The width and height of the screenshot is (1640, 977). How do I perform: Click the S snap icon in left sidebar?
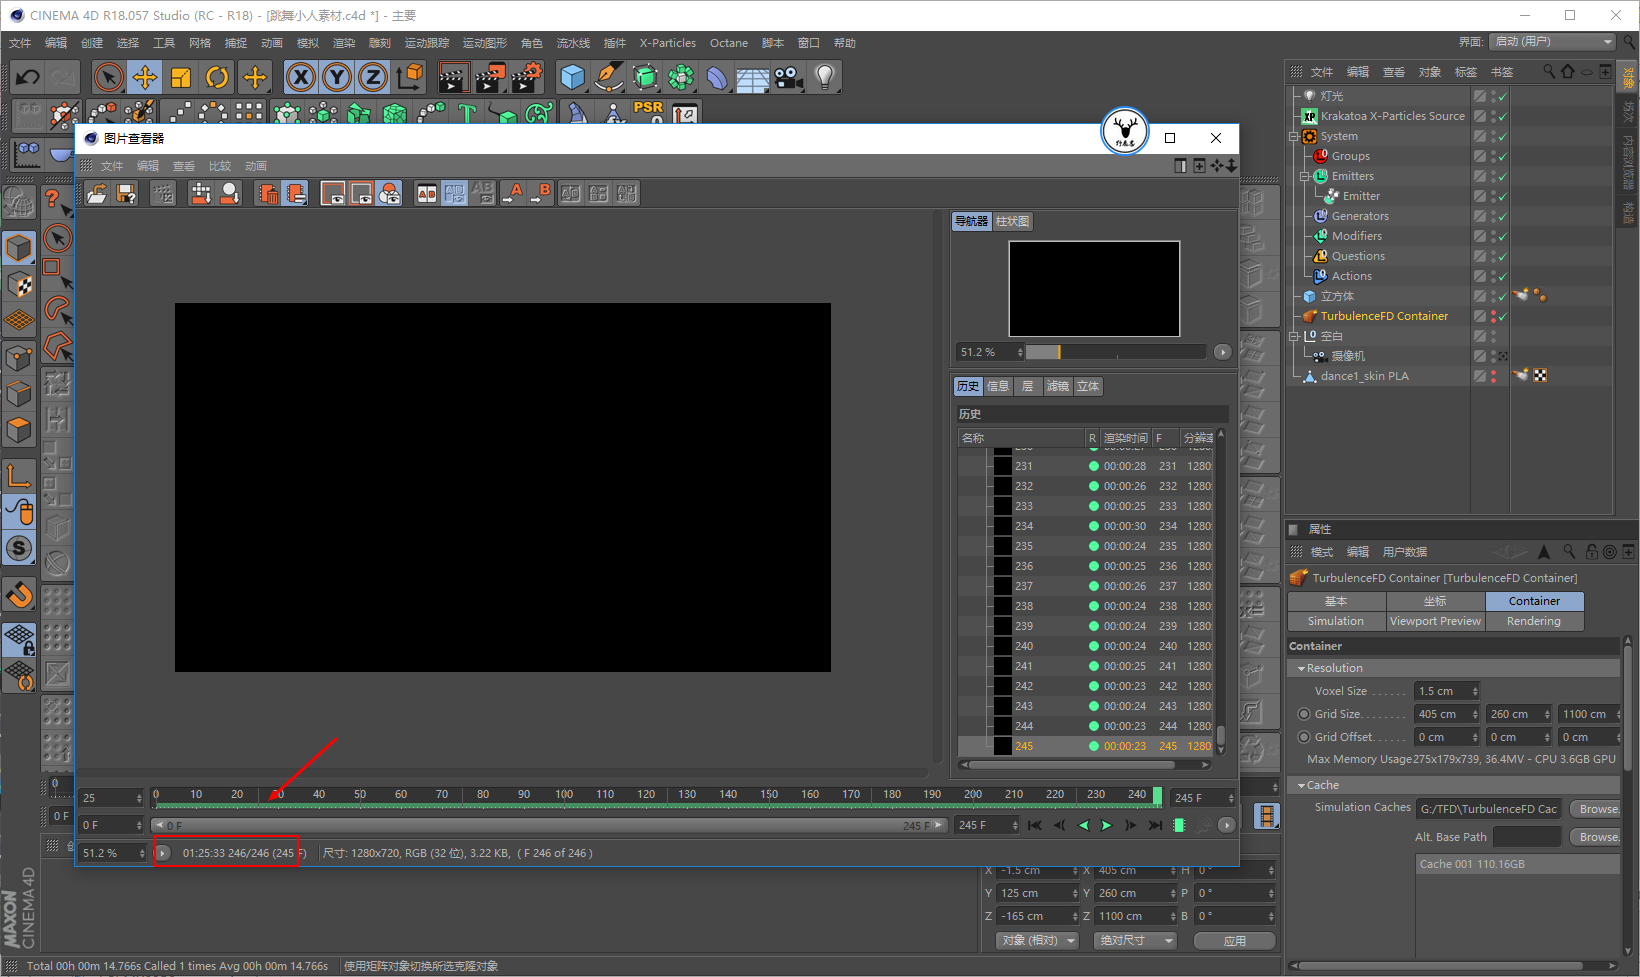point(19,548)
